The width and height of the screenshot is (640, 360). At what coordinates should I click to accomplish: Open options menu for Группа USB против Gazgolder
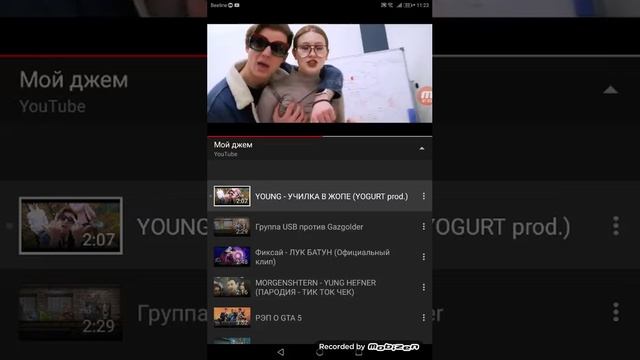click(x=424, y=227)
